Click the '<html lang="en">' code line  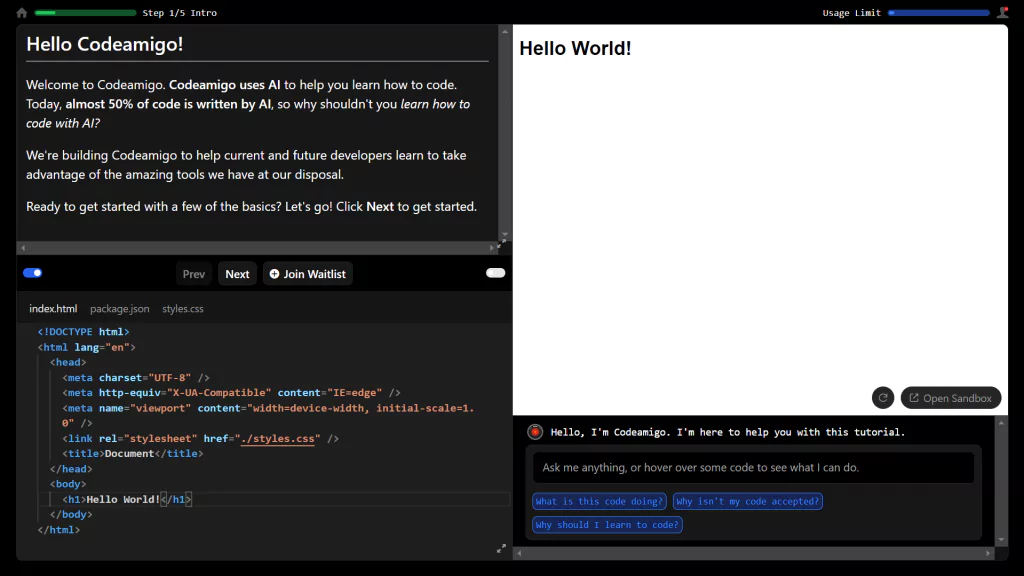click(86, 347)
